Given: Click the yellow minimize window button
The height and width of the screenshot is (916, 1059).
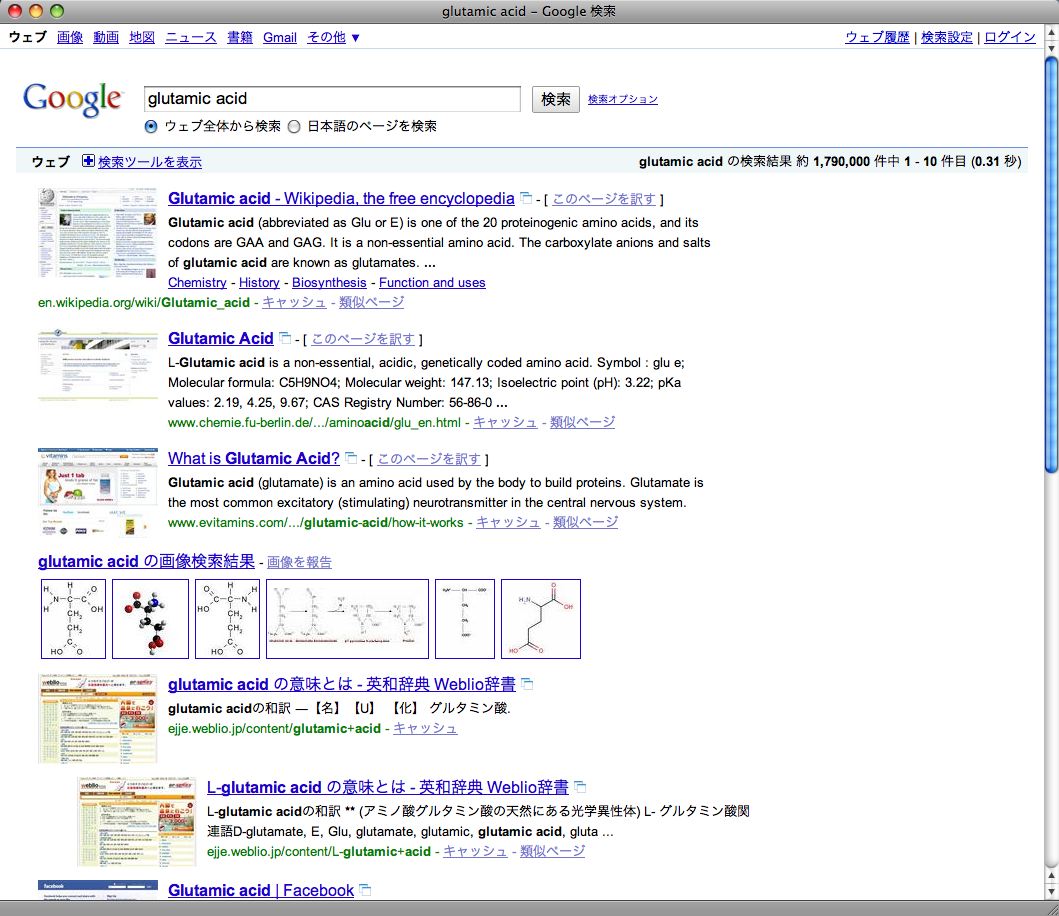Looking at the screenshot, I should point(36,11).
